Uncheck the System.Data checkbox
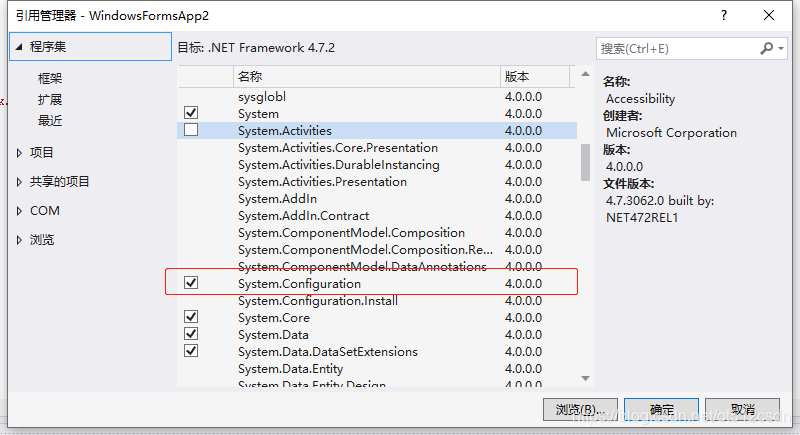800x435 pixels. (x=191, y=334)
